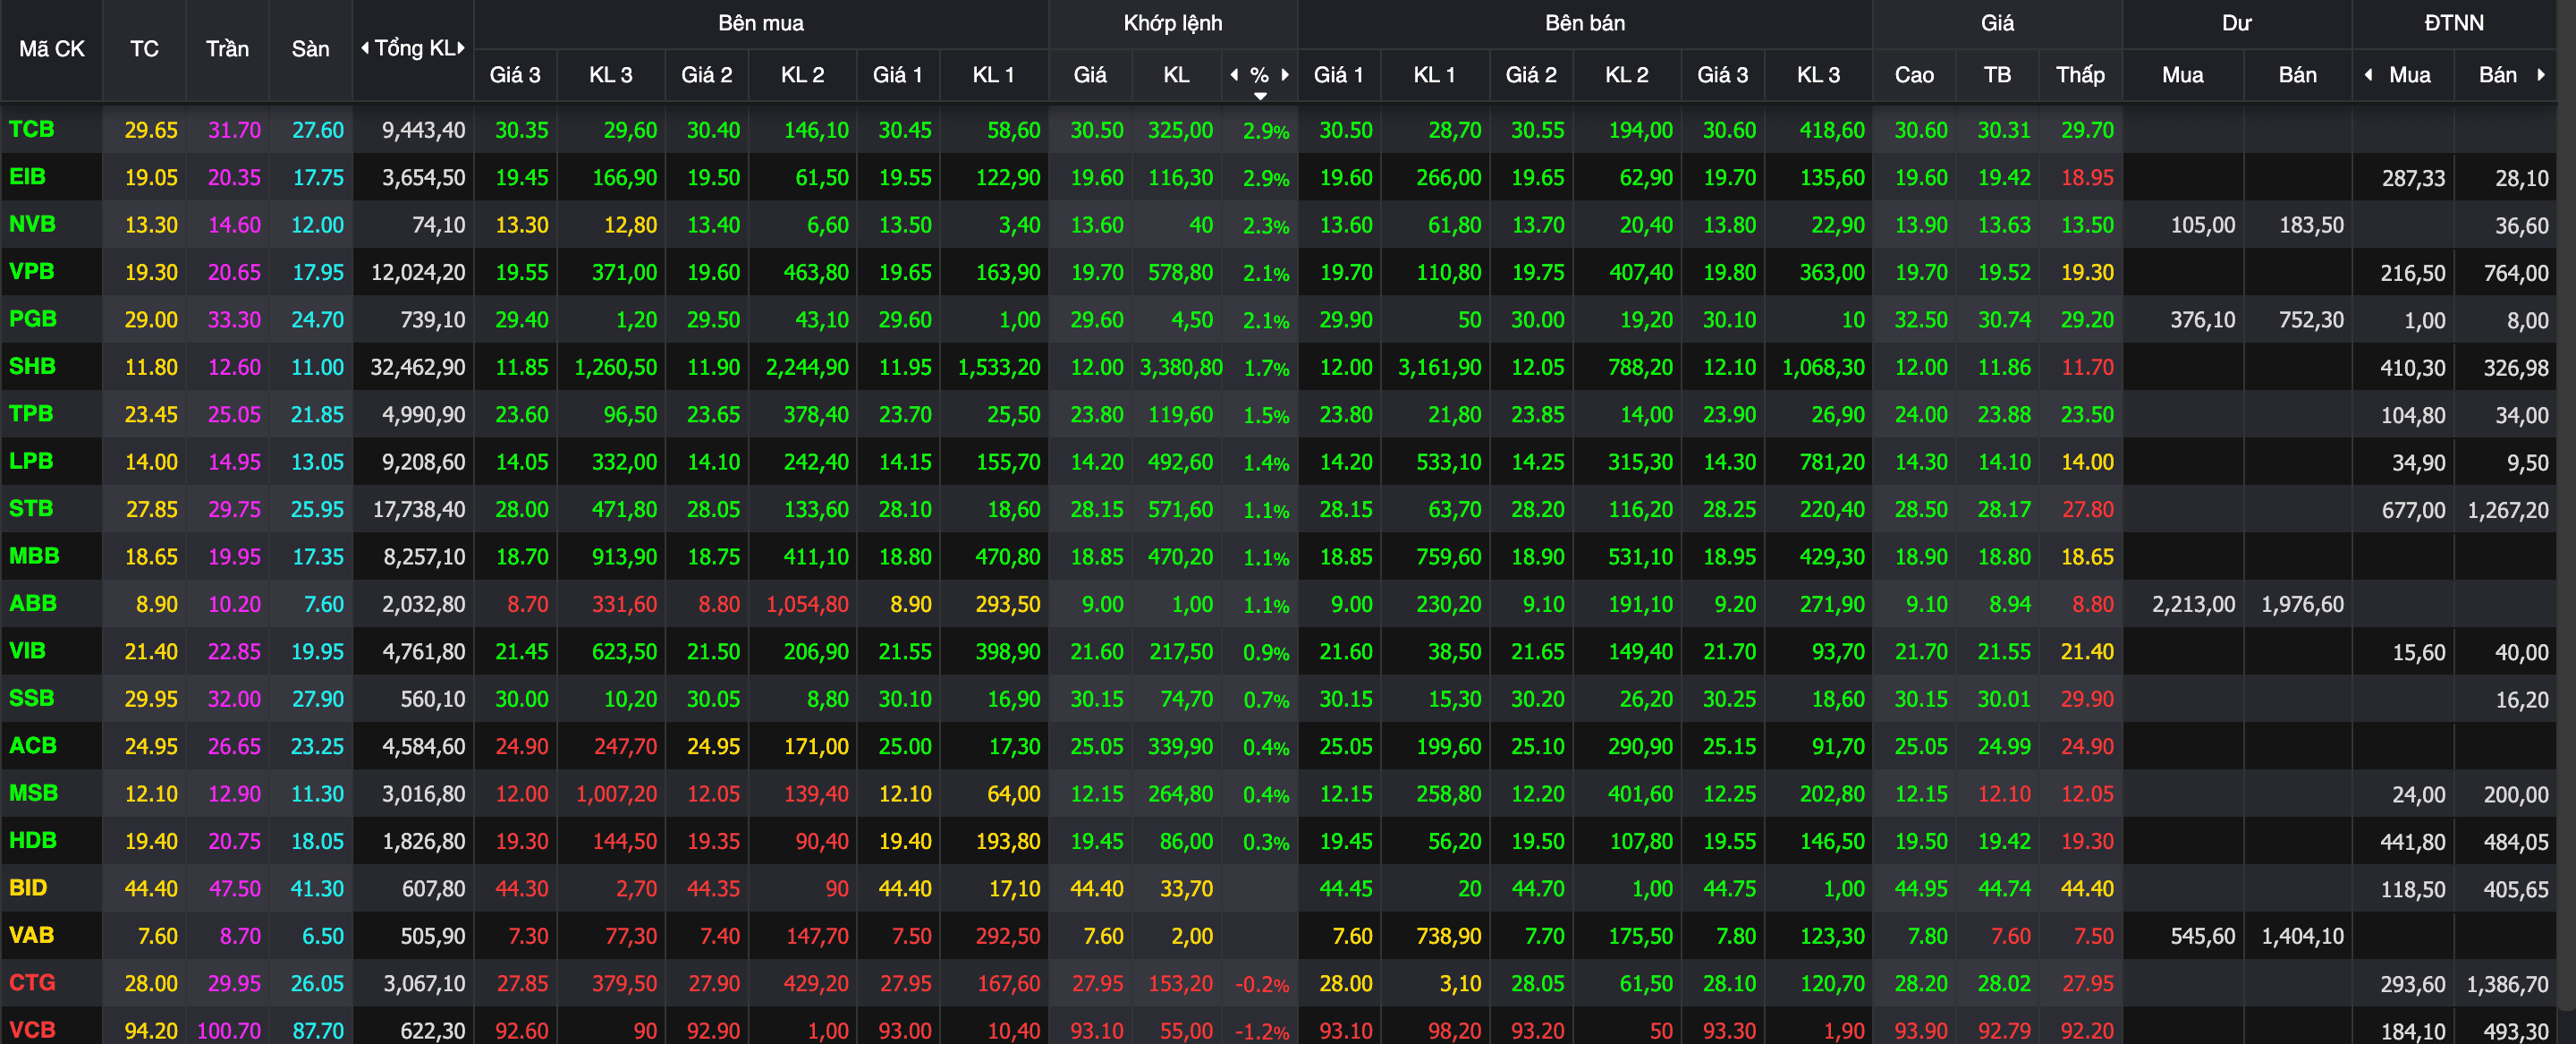Screen dimensions: 2576x1044
Task: Click the Khớp lệnh Giá column header
Action: coord(1090,75)
